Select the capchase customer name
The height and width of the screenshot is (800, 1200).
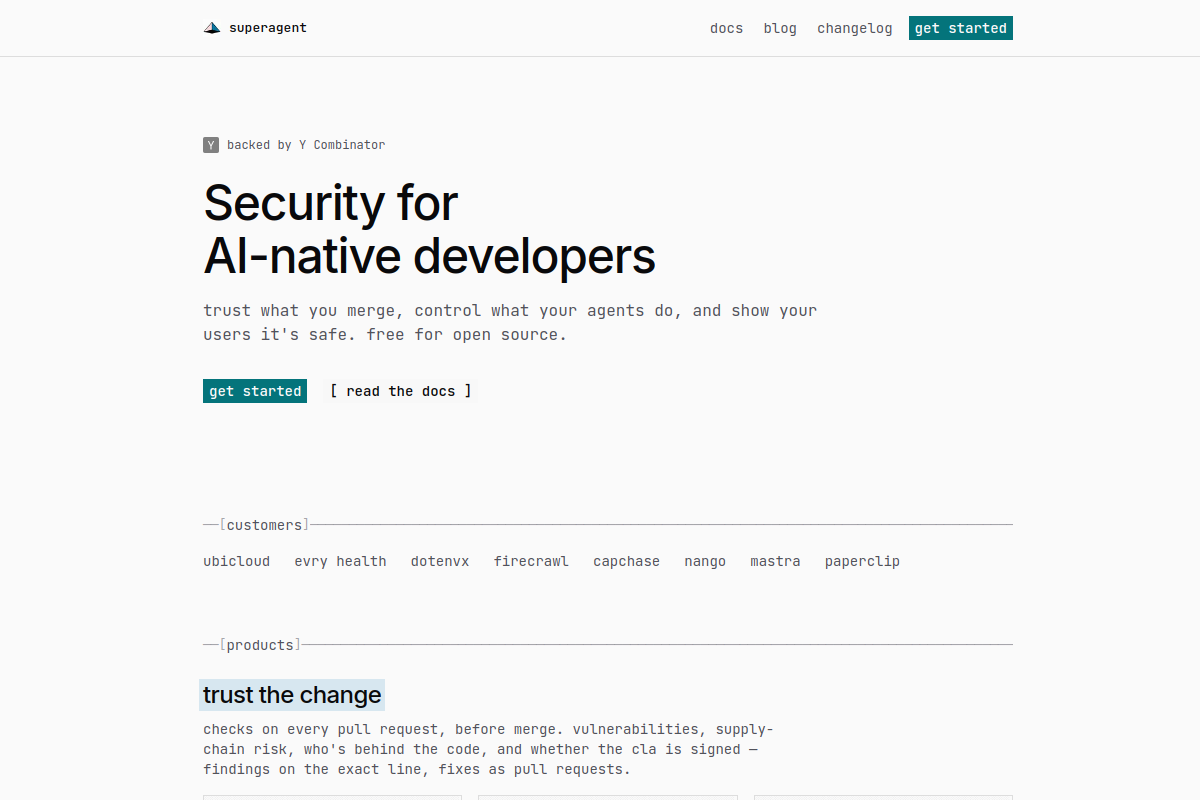tap(626, 561)
